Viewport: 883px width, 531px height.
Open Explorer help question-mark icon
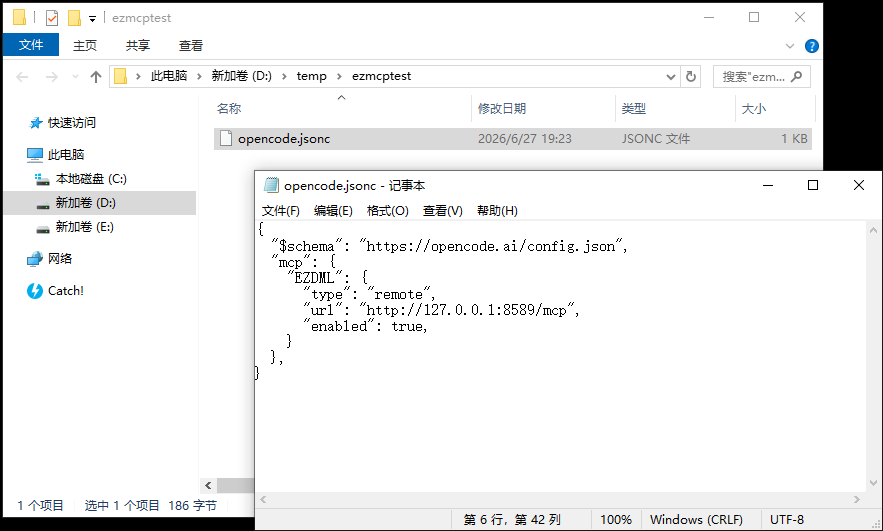pyautogui.click(x=811, y=46)
